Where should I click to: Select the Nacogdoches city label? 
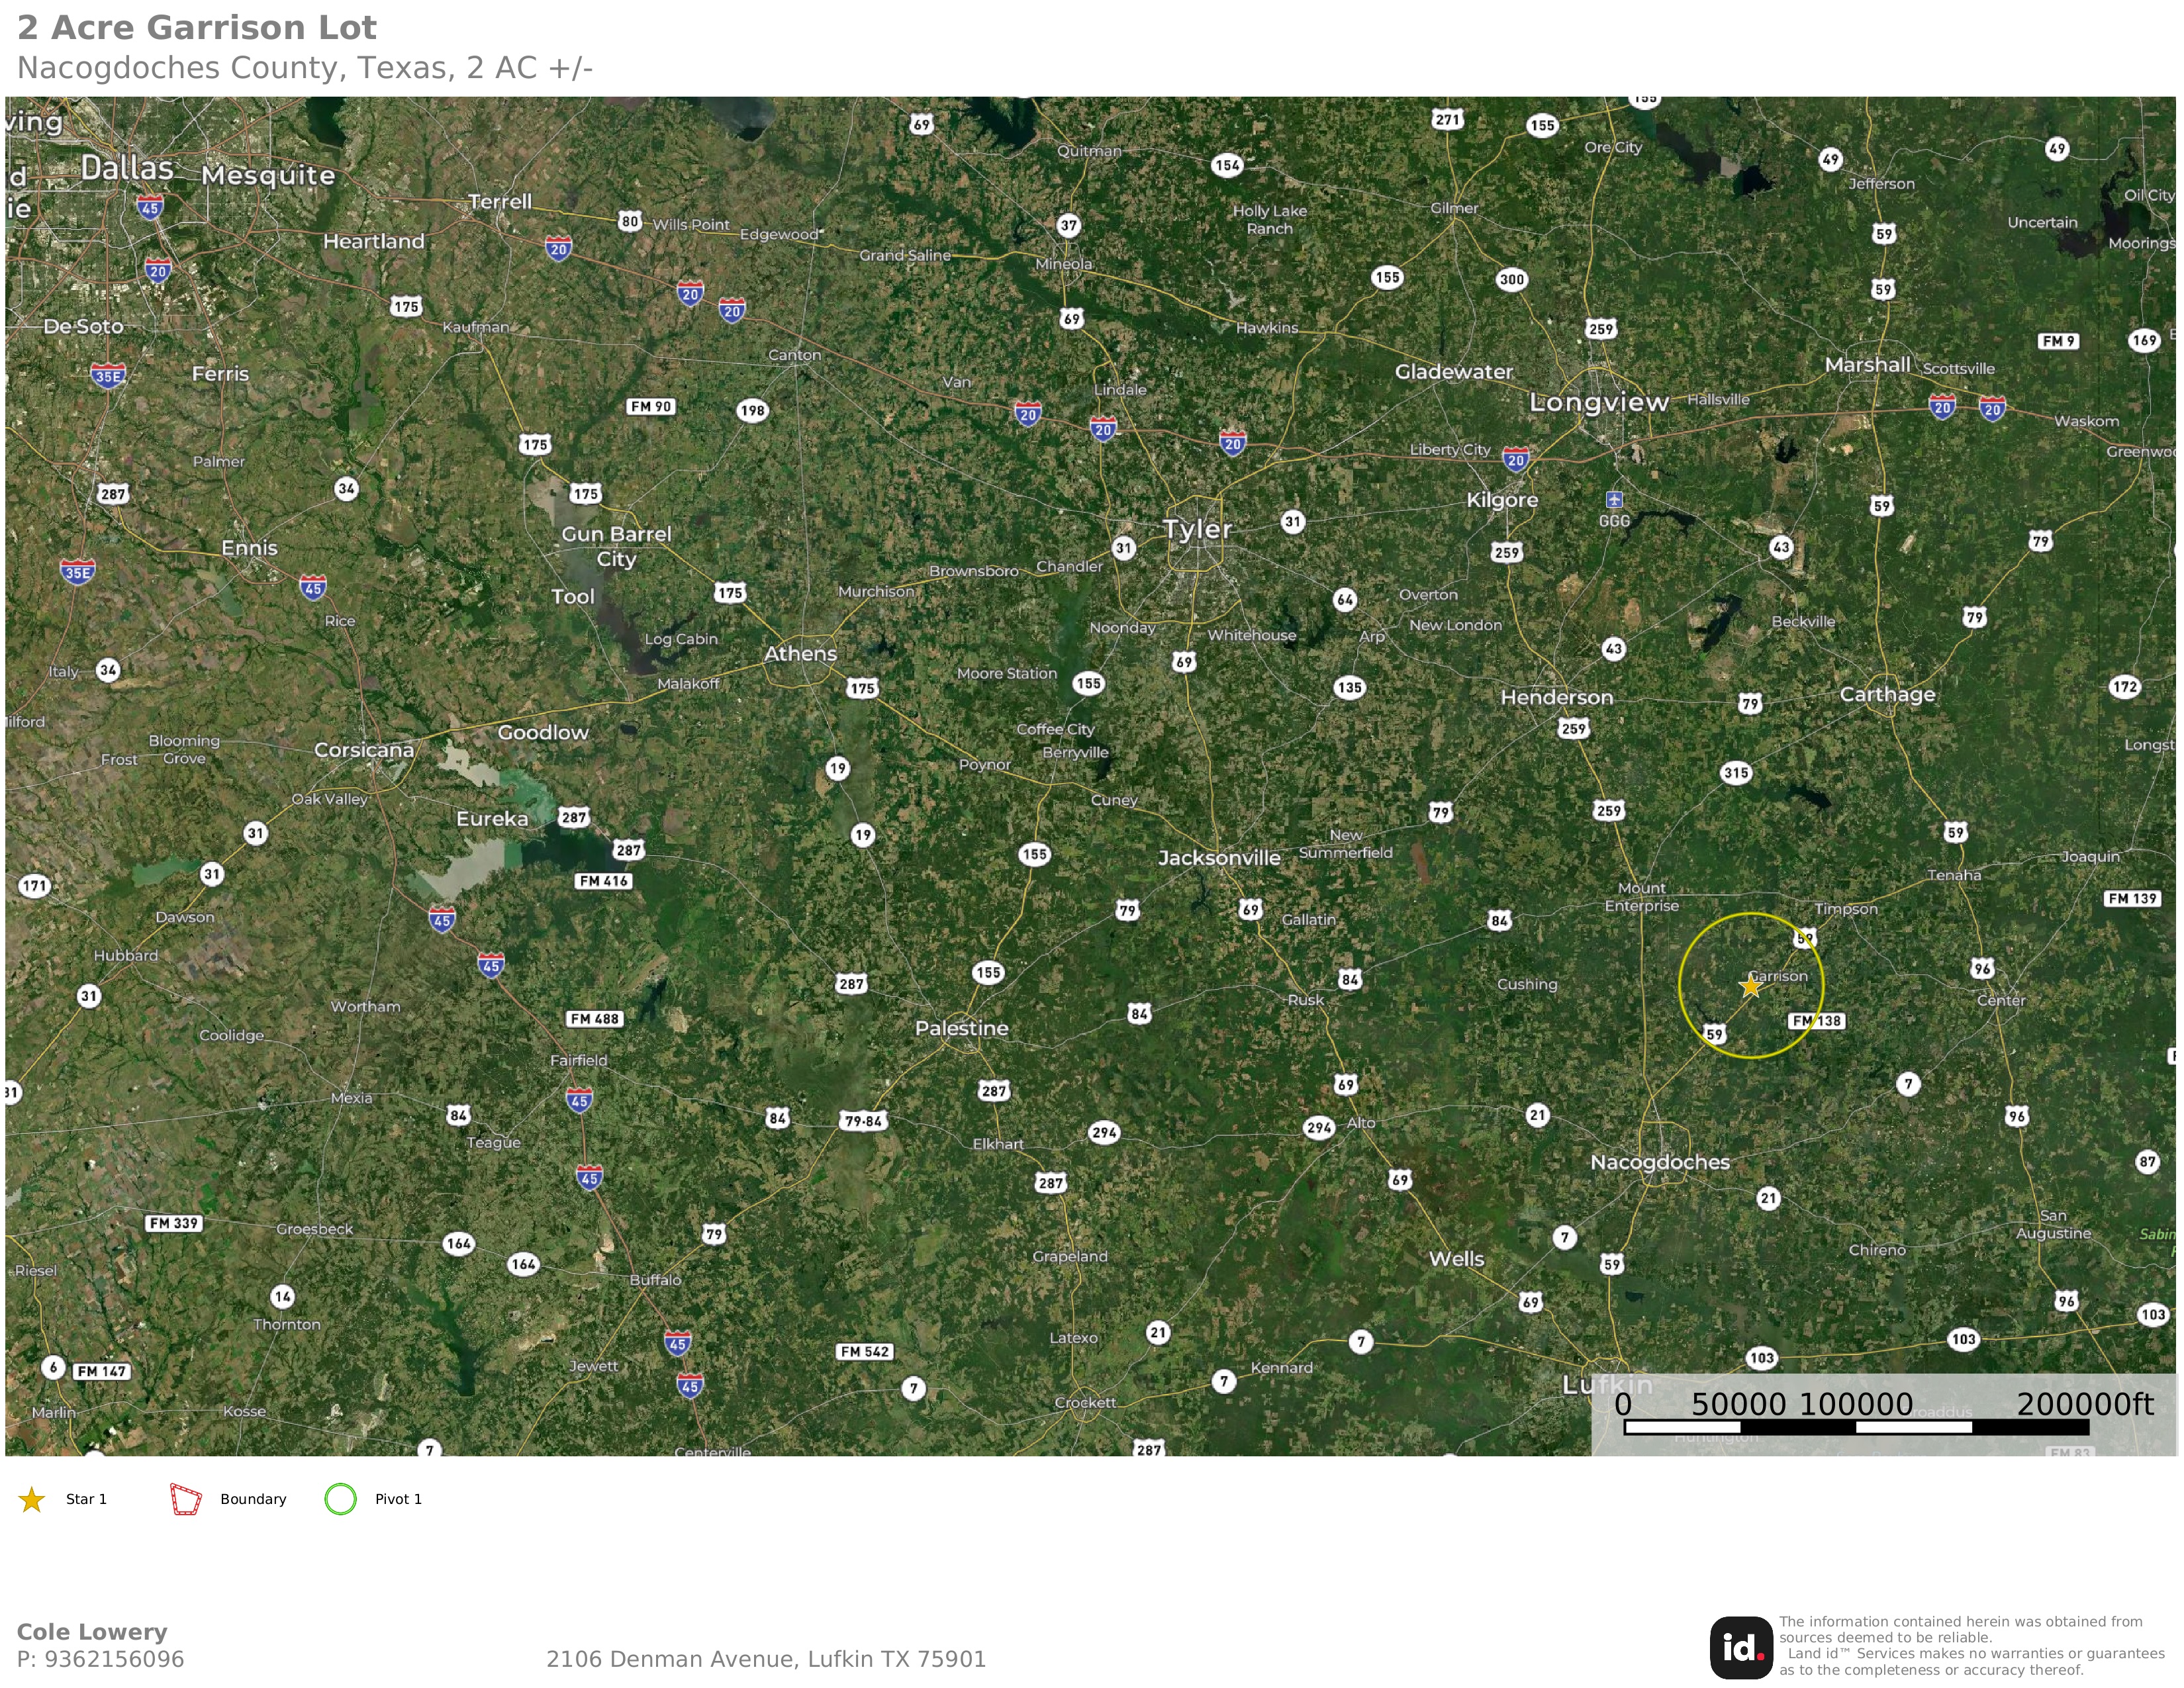pyautogui.click(x=1660, y=1162)
